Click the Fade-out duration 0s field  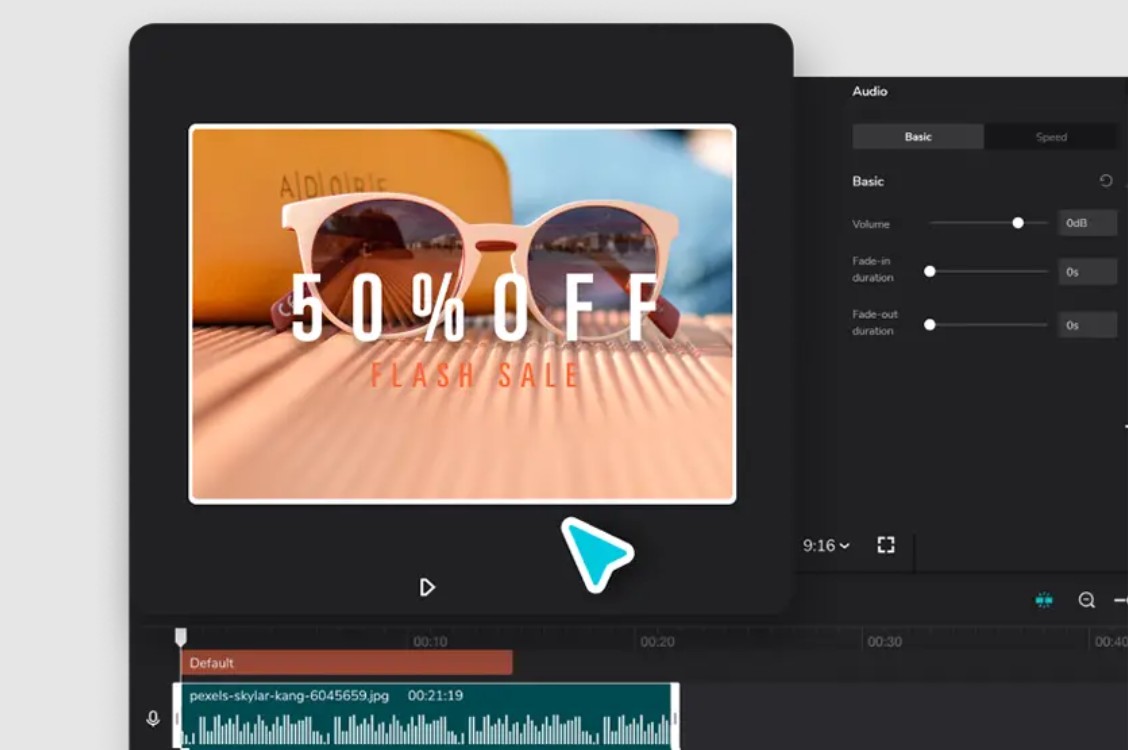[1086, 324]
